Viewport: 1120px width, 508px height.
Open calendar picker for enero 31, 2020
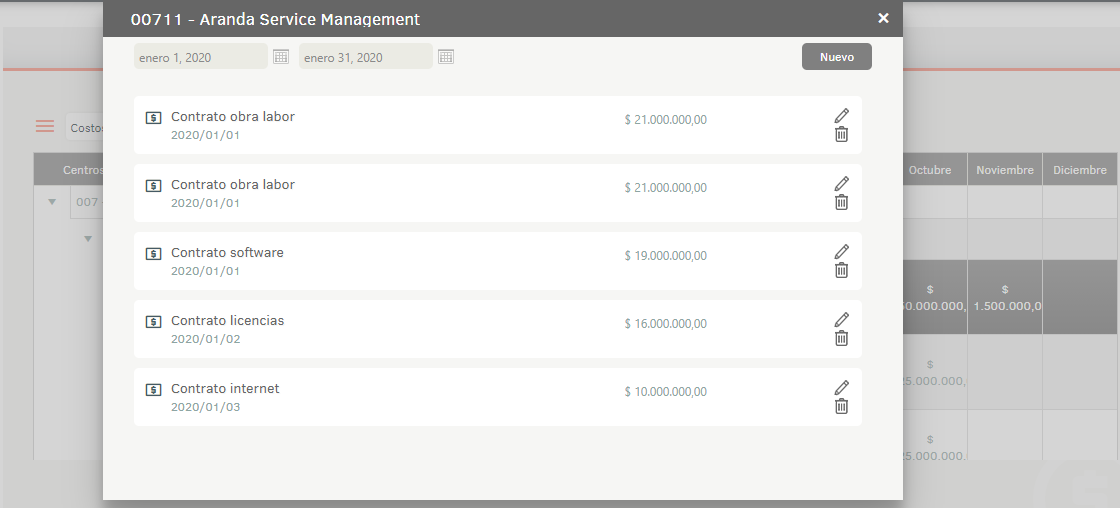[x=446, y=57]
